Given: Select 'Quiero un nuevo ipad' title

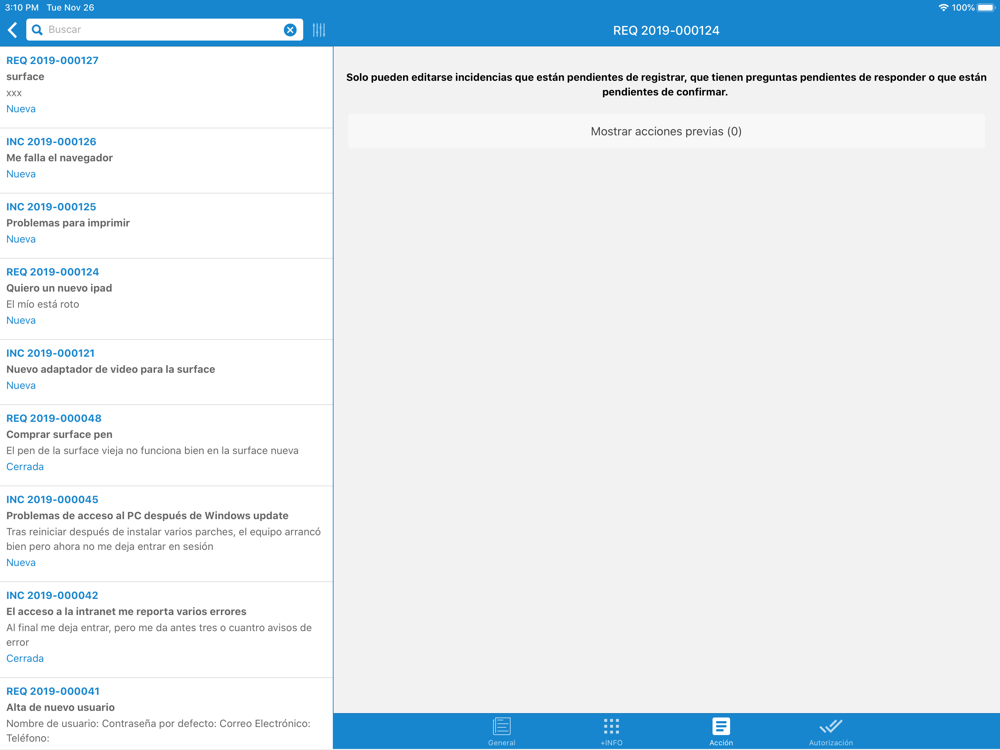Looking at the screenshot, I should tap(59, 288).
